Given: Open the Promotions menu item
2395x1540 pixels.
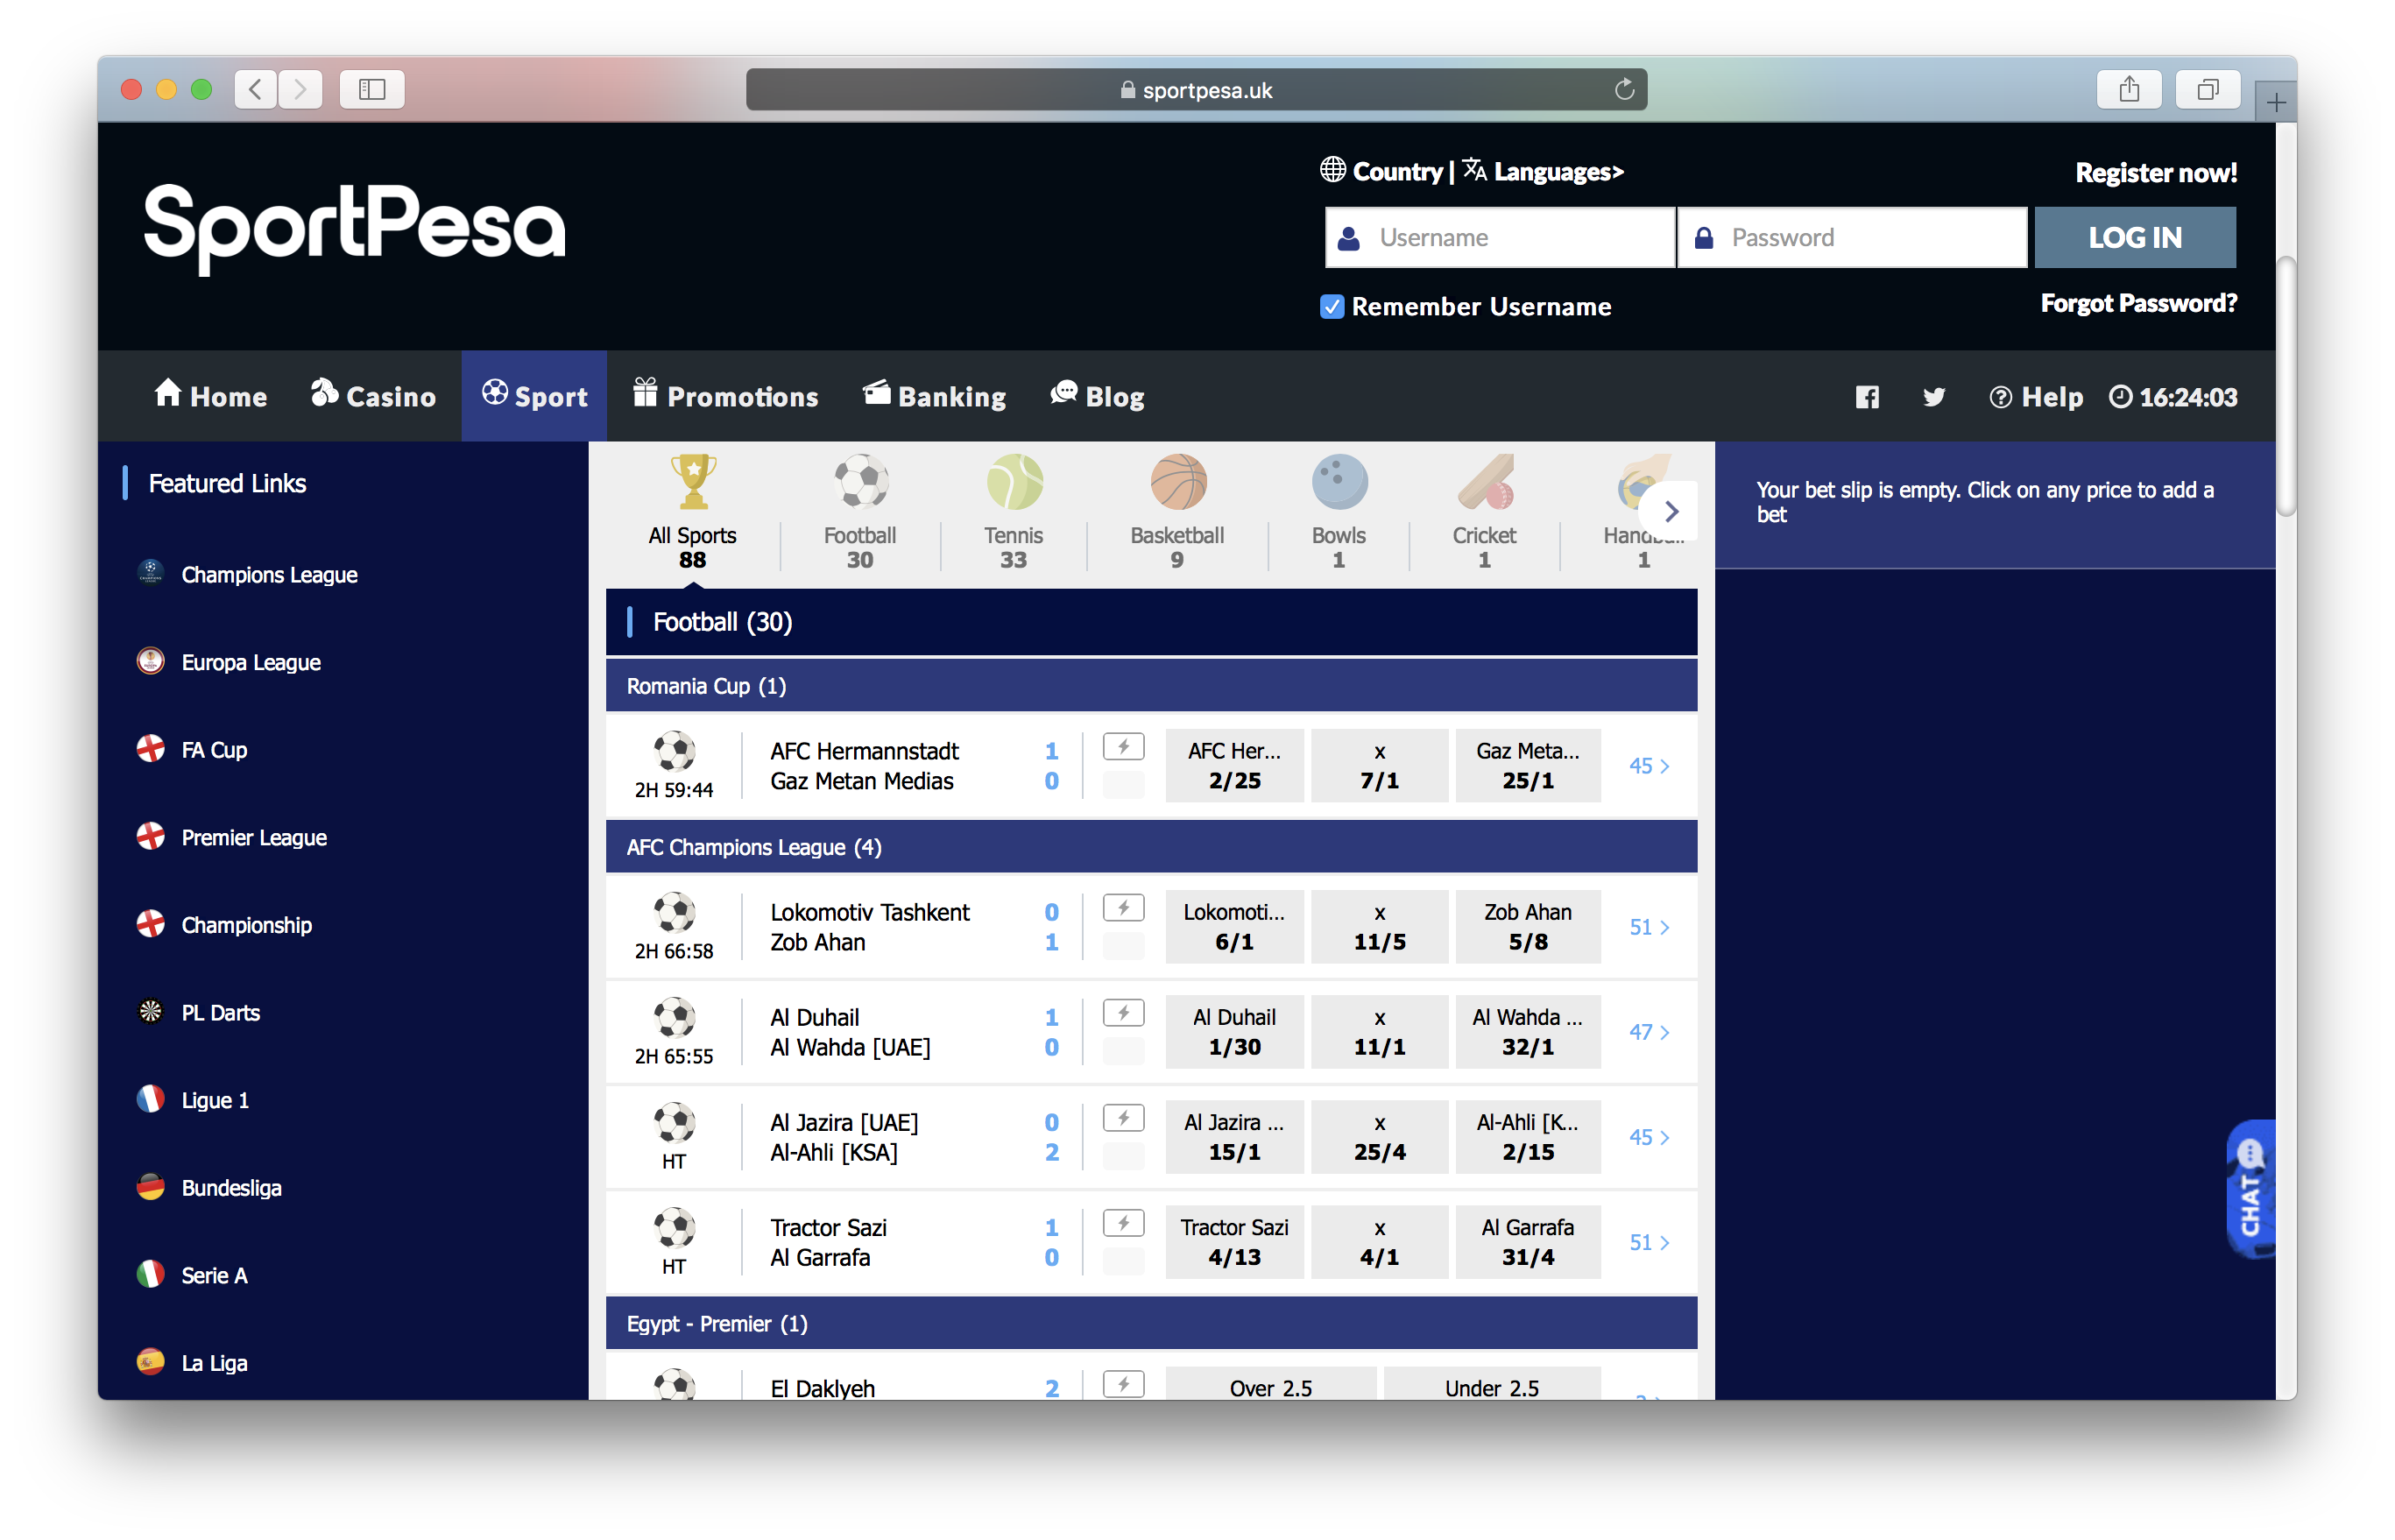Looking at the screenshot, I should pos(725,396).
